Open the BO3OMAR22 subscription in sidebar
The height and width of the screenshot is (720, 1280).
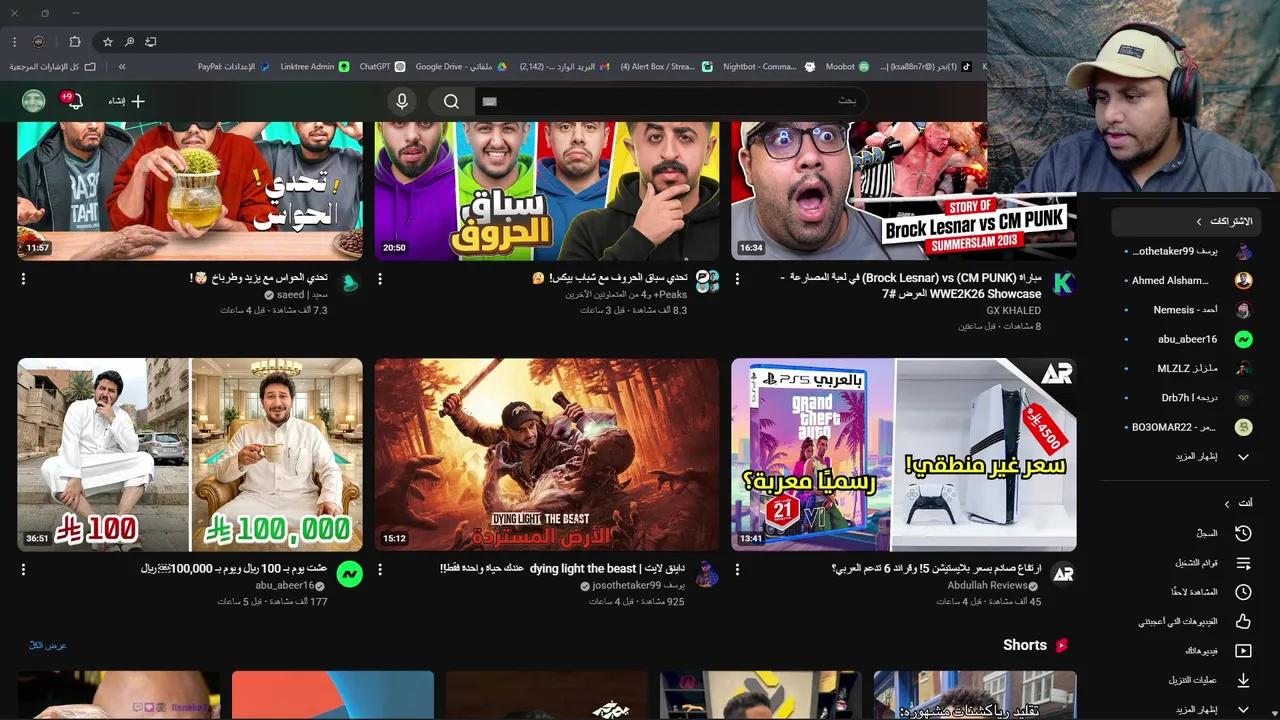(x=1188, y=427)
